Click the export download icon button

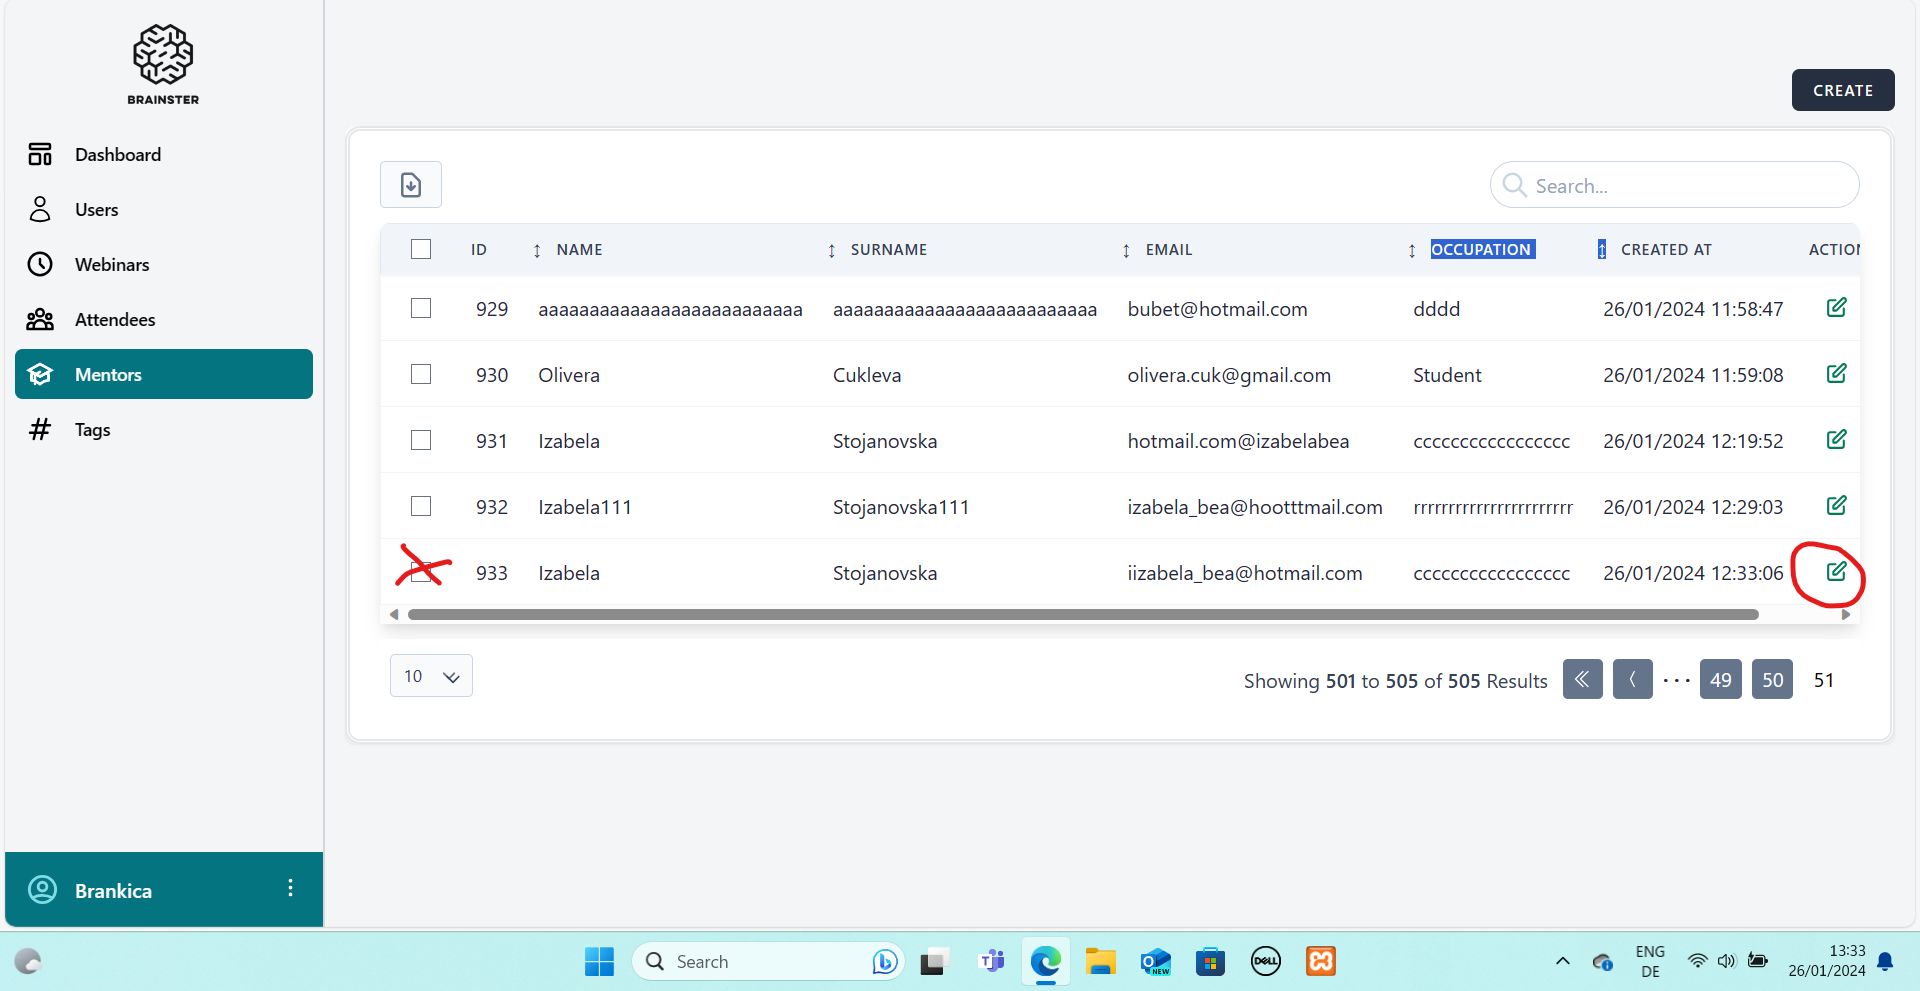(x=410, y=185)
